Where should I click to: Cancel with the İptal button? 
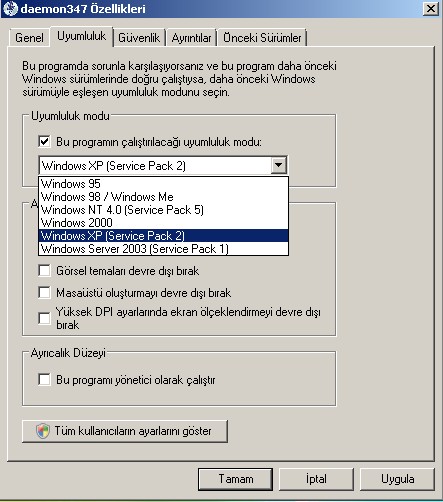click(316, 479)
